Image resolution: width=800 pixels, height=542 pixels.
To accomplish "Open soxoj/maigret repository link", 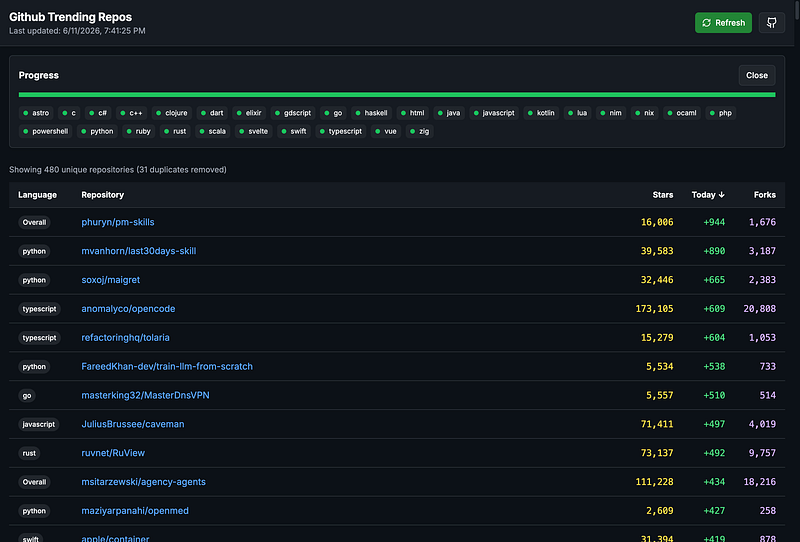I will (111, 280).
